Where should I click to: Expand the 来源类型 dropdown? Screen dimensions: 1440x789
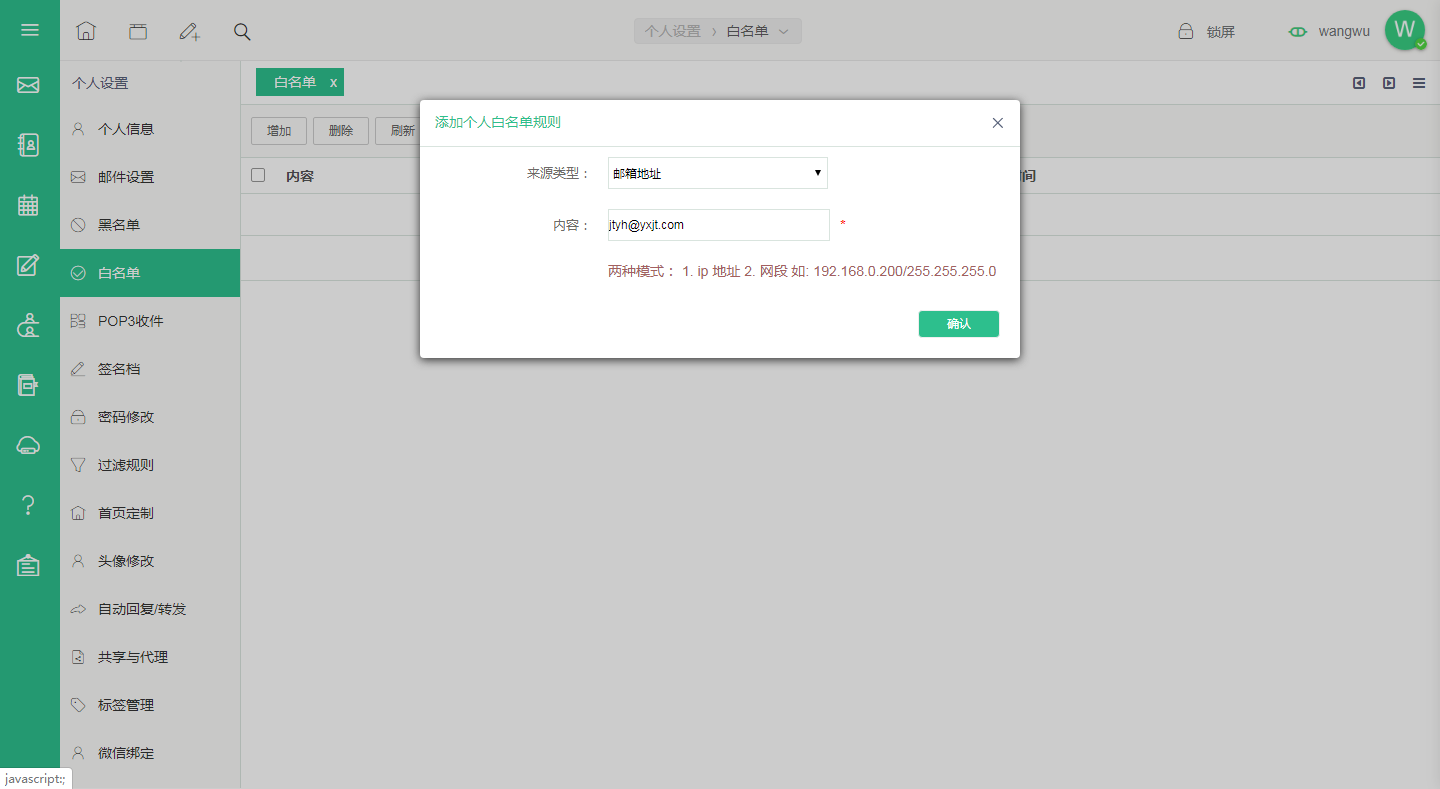(718, 173)
